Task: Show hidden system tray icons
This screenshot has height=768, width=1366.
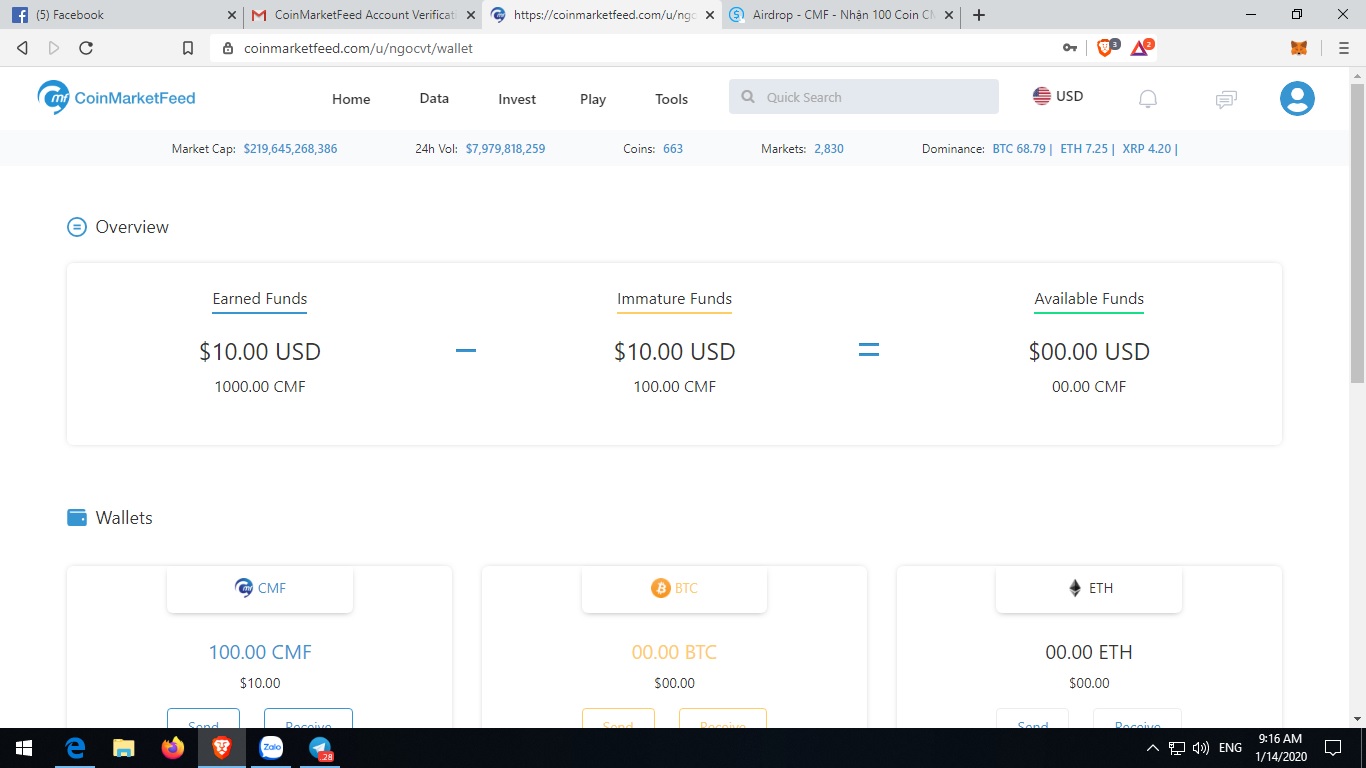Action: click(1152, 748)
